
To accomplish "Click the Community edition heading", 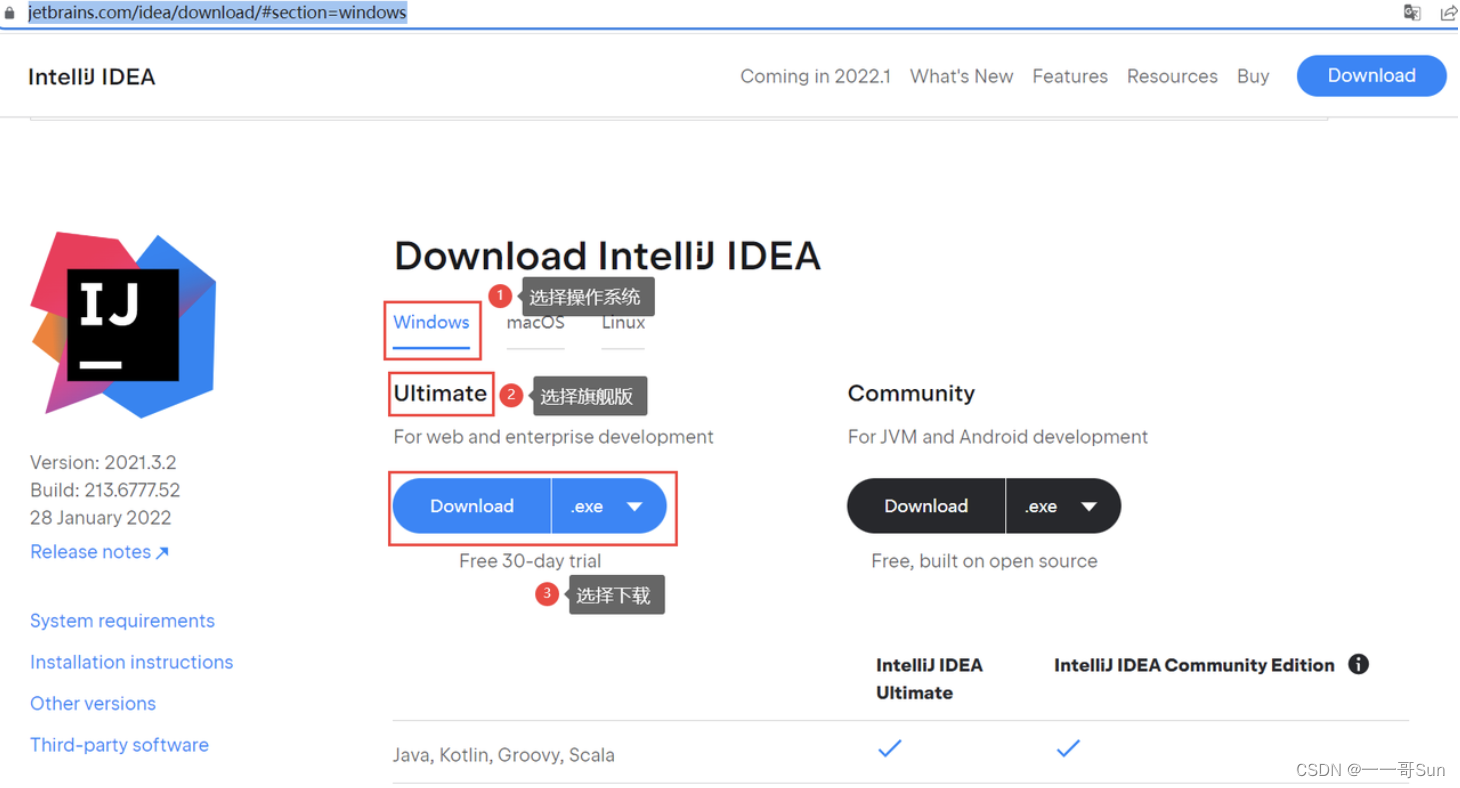I will click(x=911, y=393).
